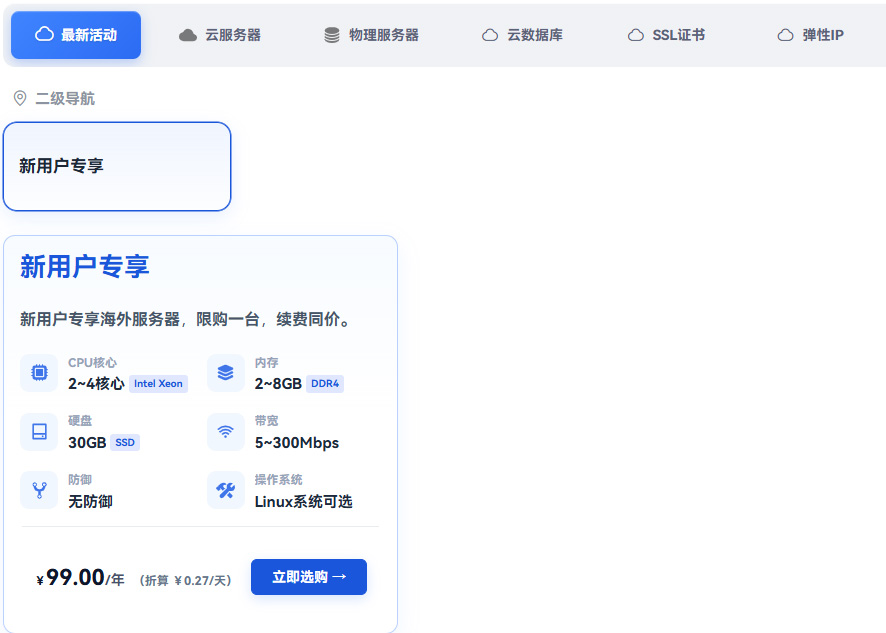Click the ¥99.00/年 price
The width and height of the screenshot is (886, 633).
80,578
